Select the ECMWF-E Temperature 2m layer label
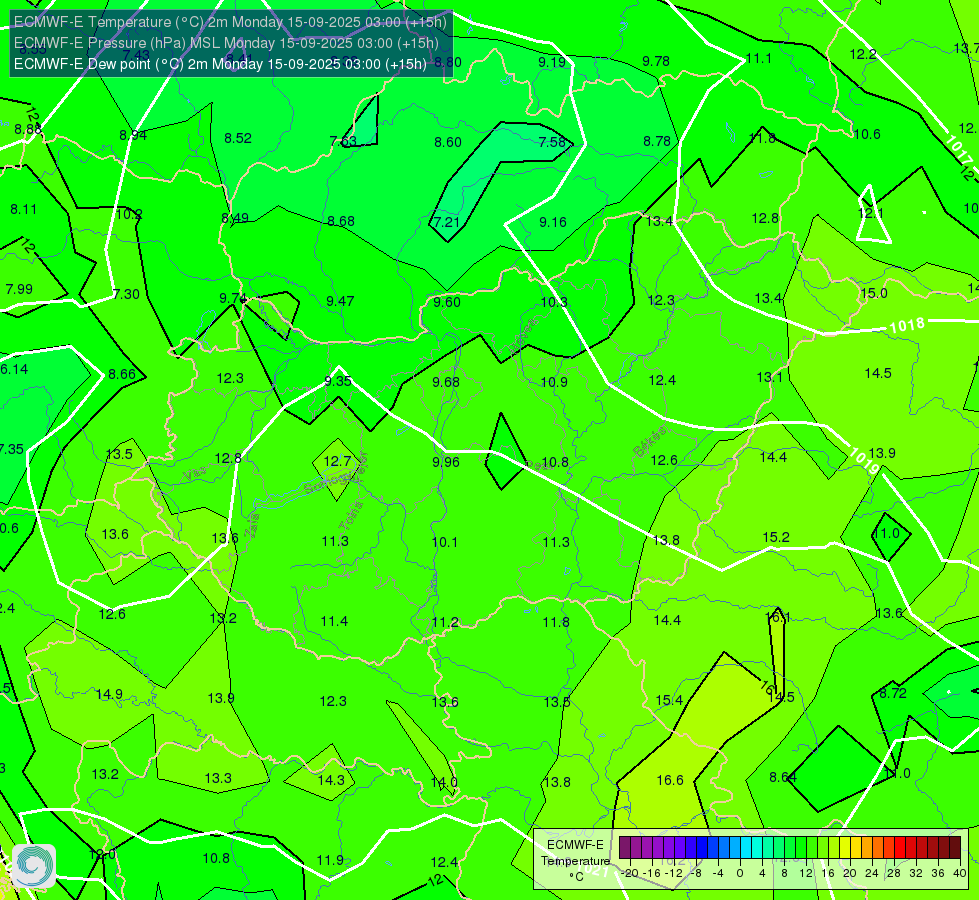979x900 pixels. coord(230,22)
